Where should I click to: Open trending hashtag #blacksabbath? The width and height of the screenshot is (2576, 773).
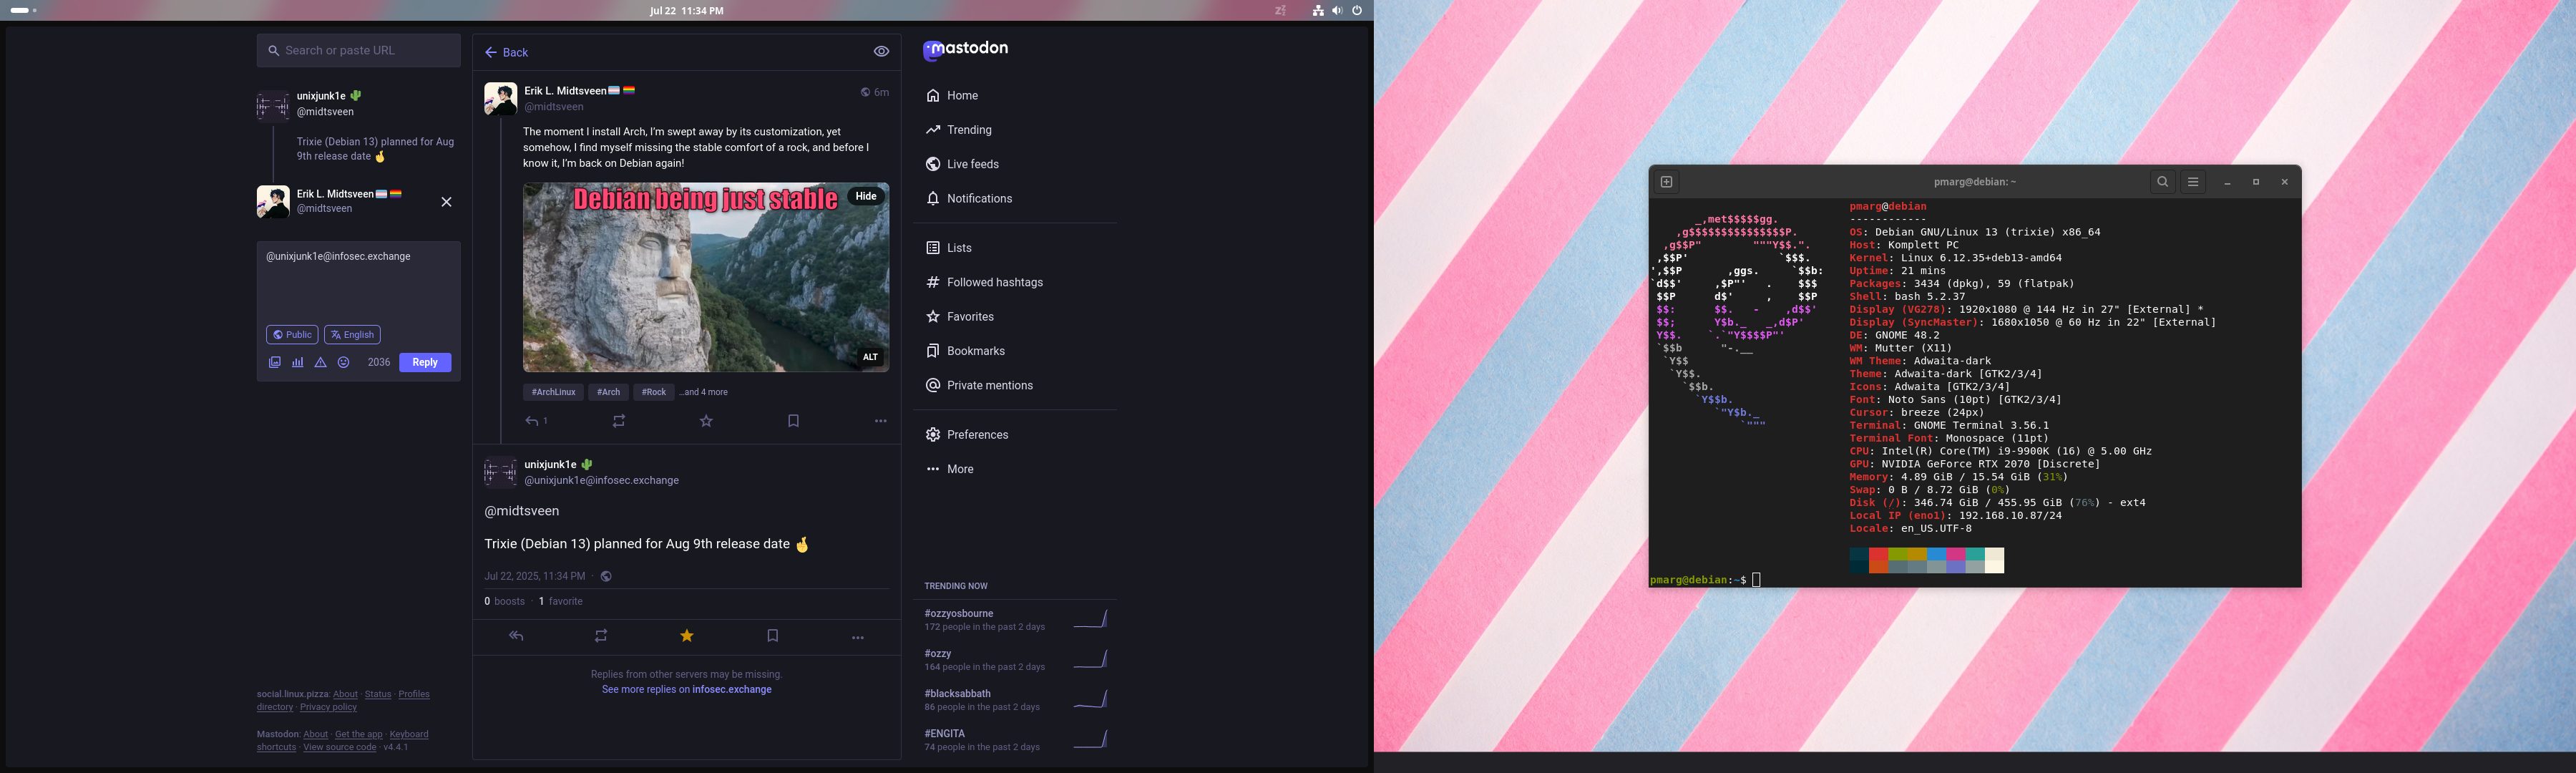pos(957,693)
